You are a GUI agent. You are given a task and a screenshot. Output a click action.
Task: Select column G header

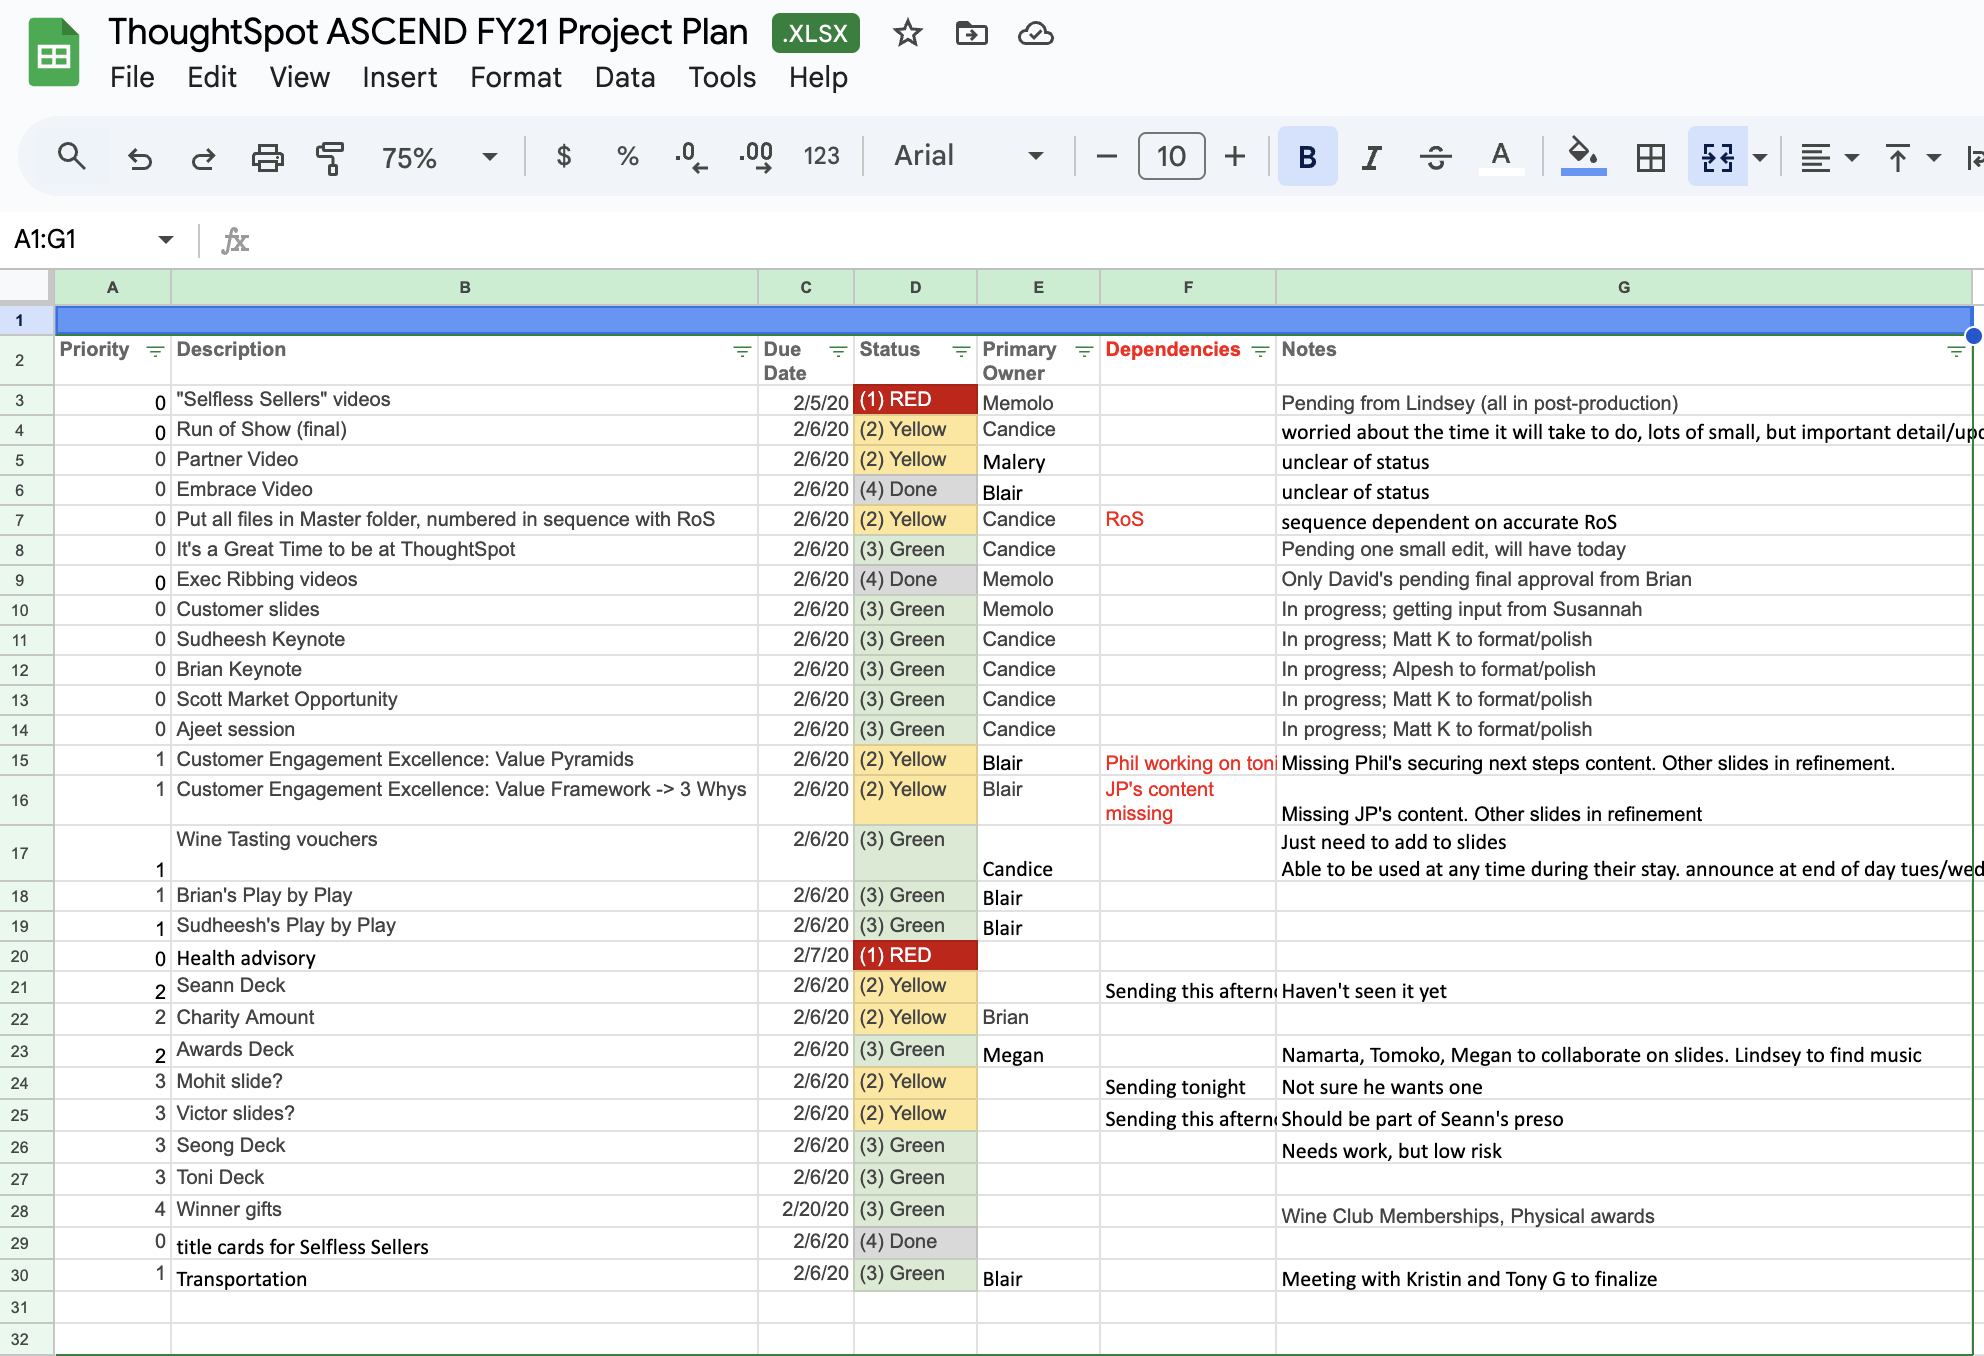1624,287
